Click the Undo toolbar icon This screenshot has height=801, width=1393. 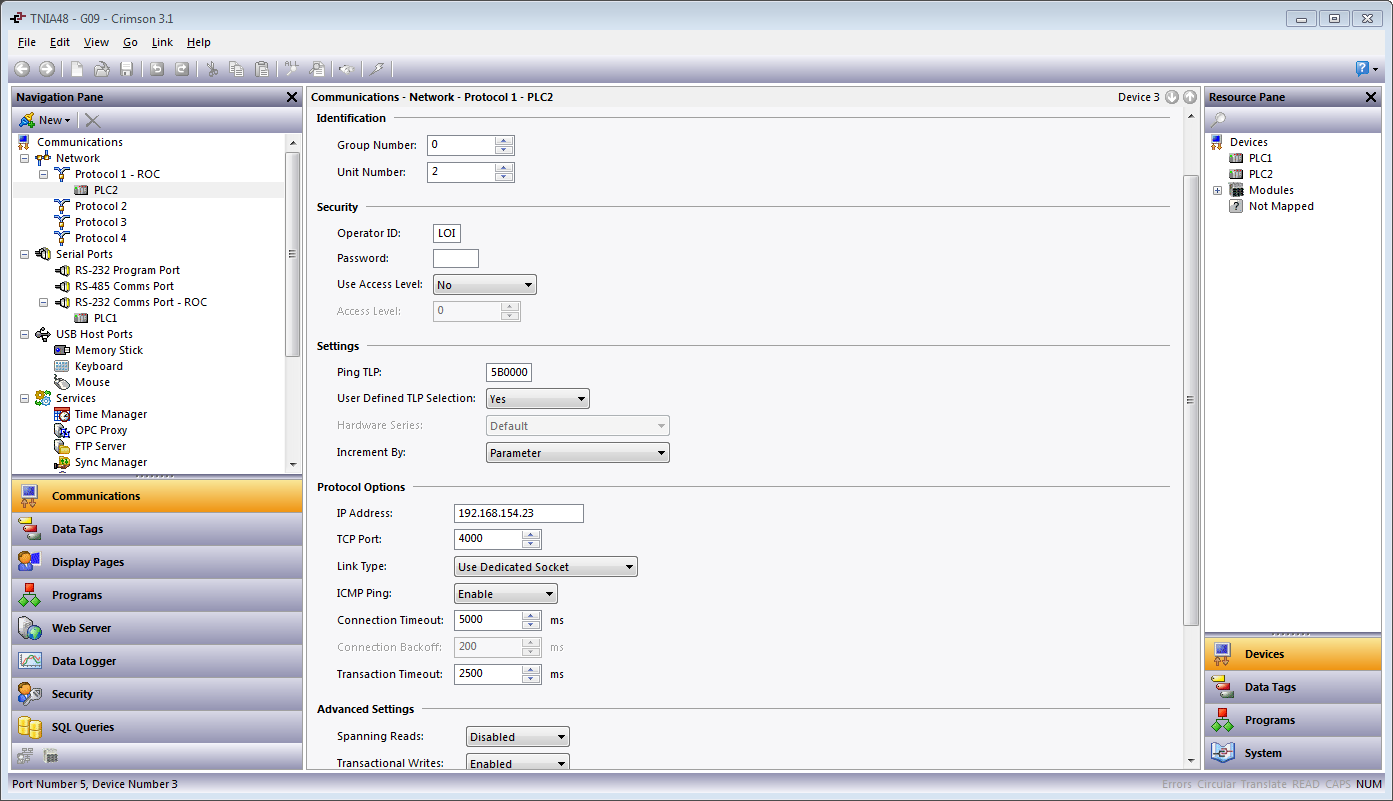tap(157, 69)
